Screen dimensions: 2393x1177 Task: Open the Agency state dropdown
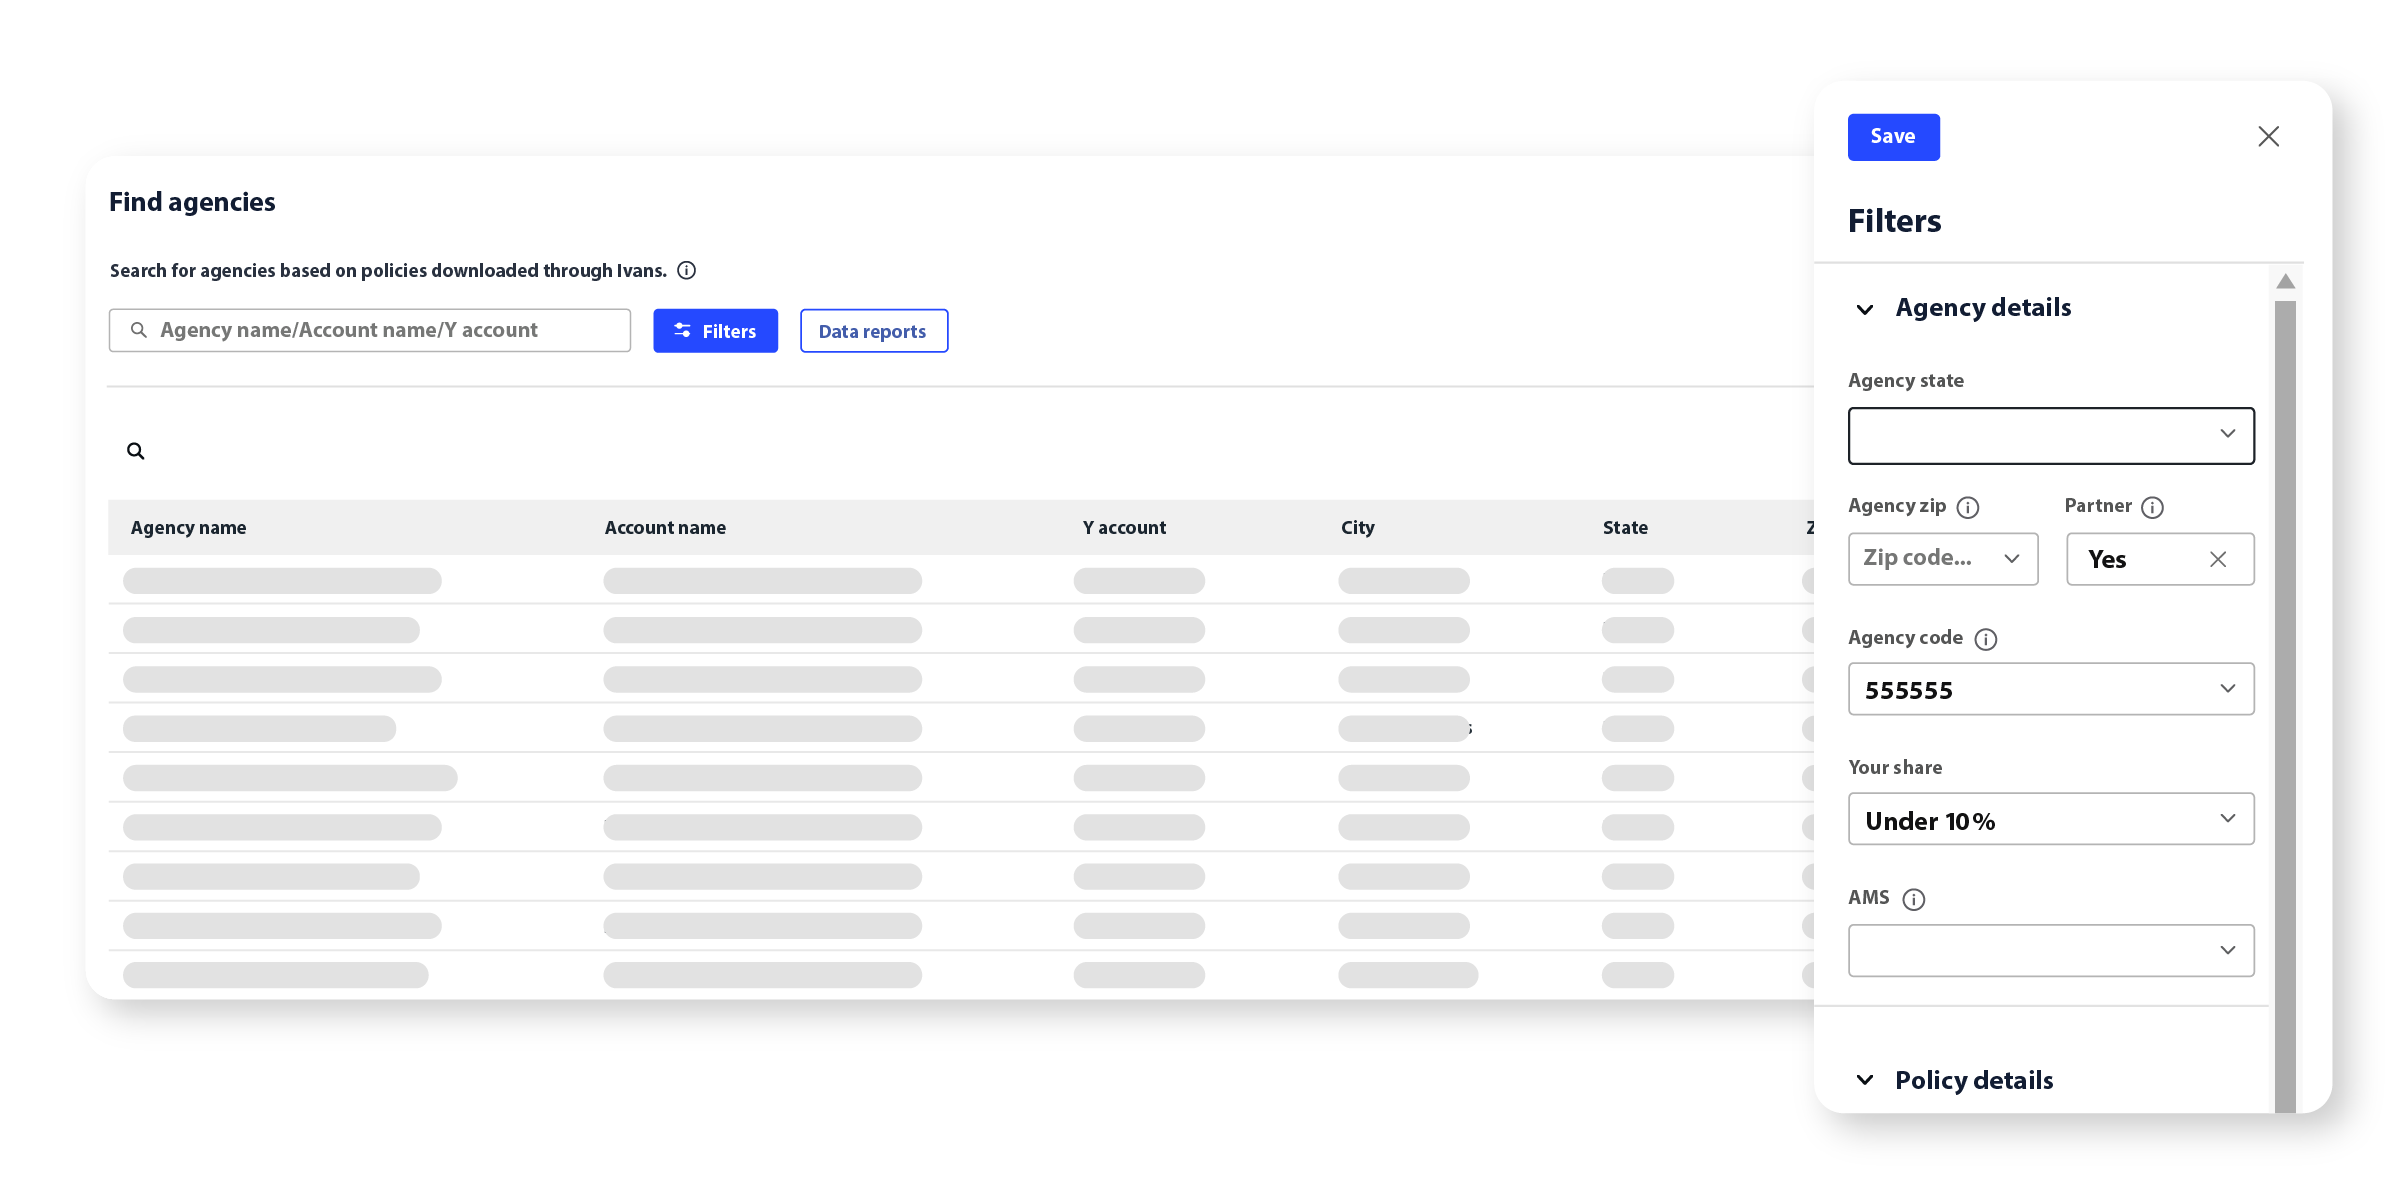pos(2051,435)
